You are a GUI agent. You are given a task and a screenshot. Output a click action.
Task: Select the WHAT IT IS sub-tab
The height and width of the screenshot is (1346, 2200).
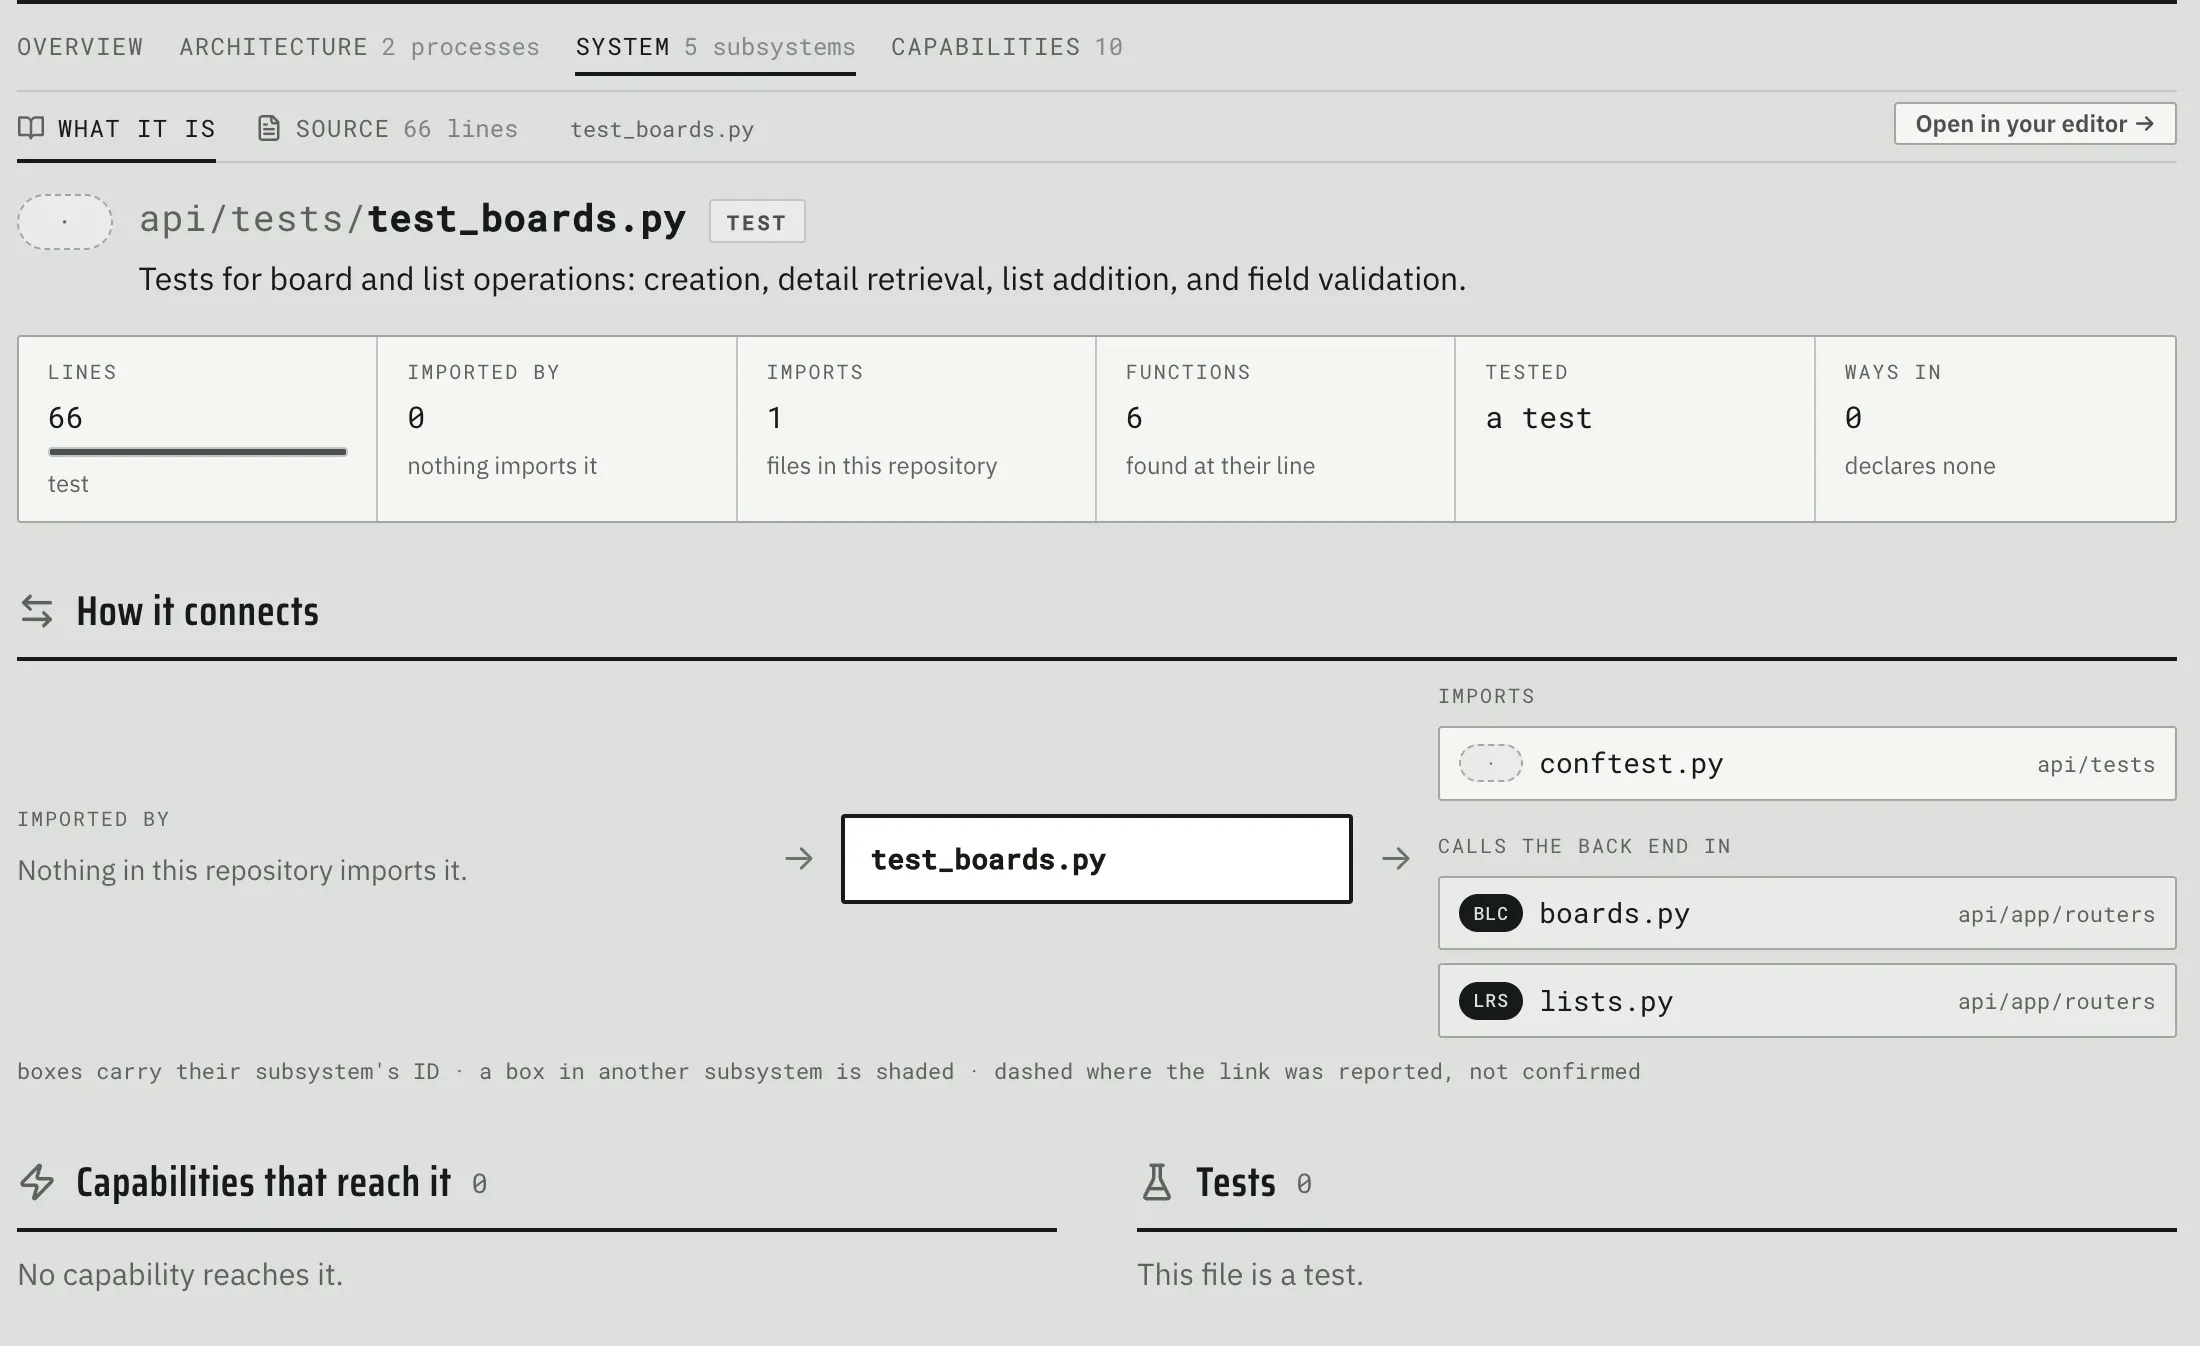pyautogui.click(x=116, y=129)
